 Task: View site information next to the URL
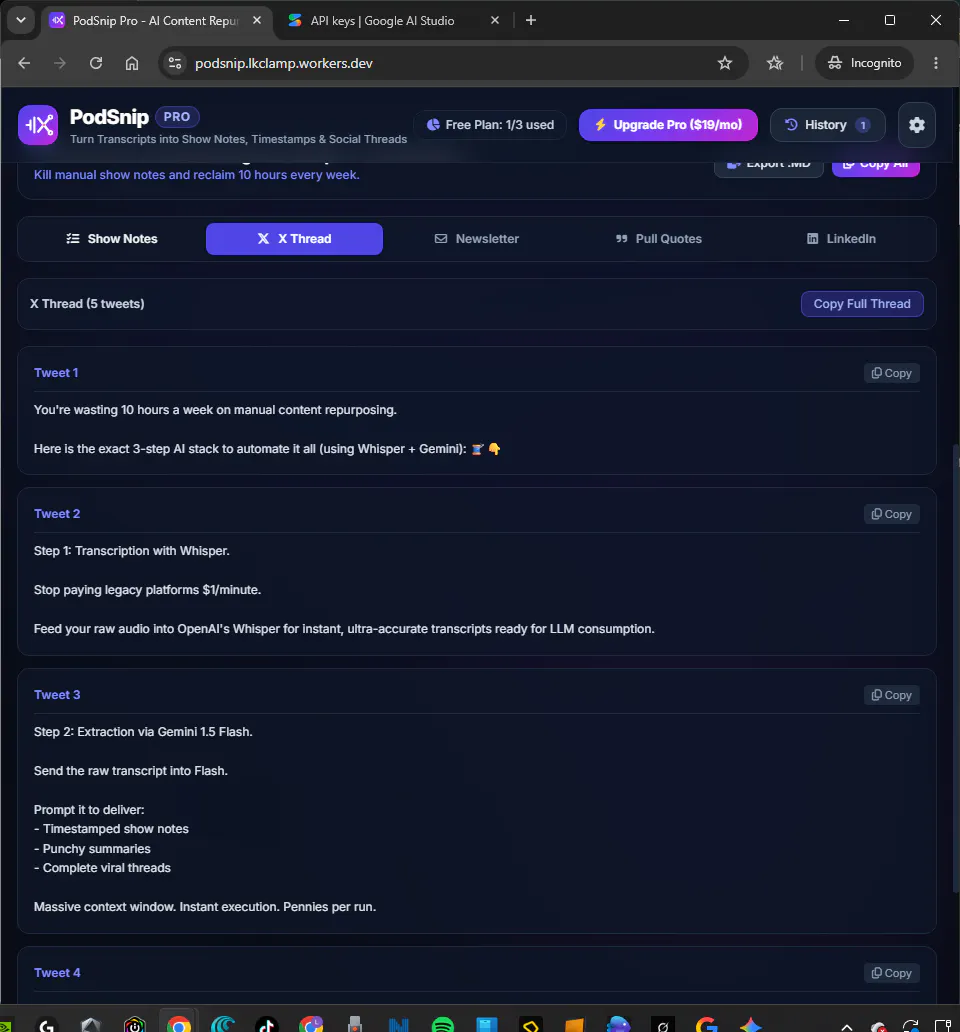coord(175,63)
